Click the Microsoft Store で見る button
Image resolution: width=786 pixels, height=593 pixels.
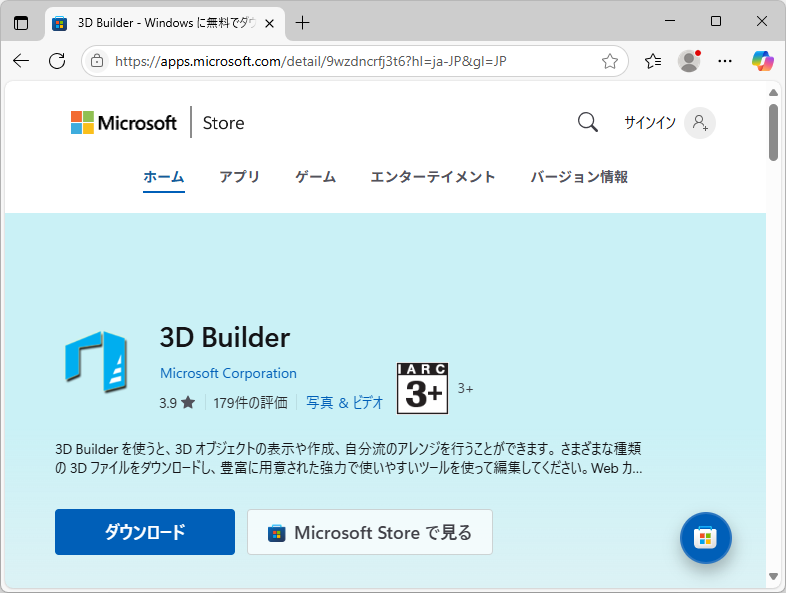pos(370,532)
